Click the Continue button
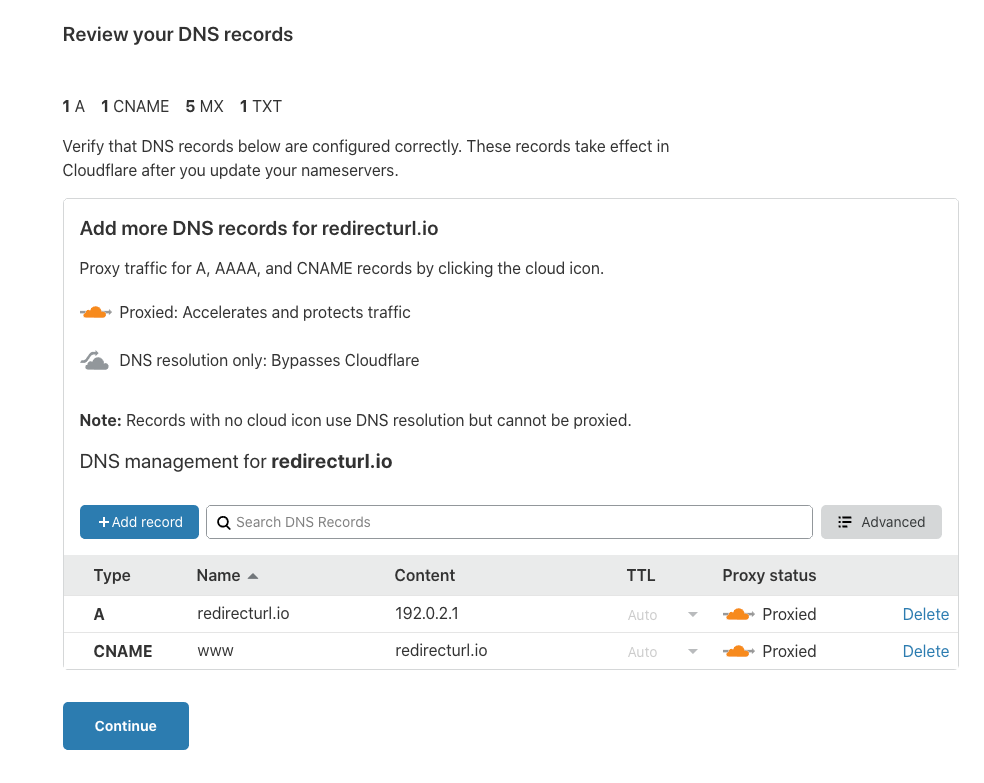 point(126,726)
